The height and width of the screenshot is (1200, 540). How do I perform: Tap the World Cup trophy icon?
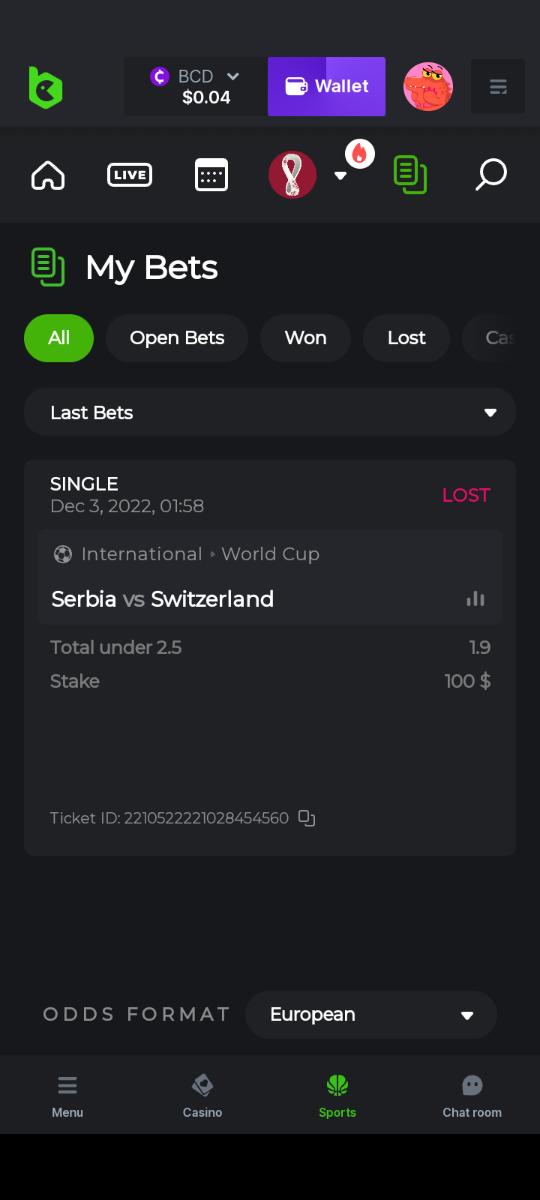(292, 175)
